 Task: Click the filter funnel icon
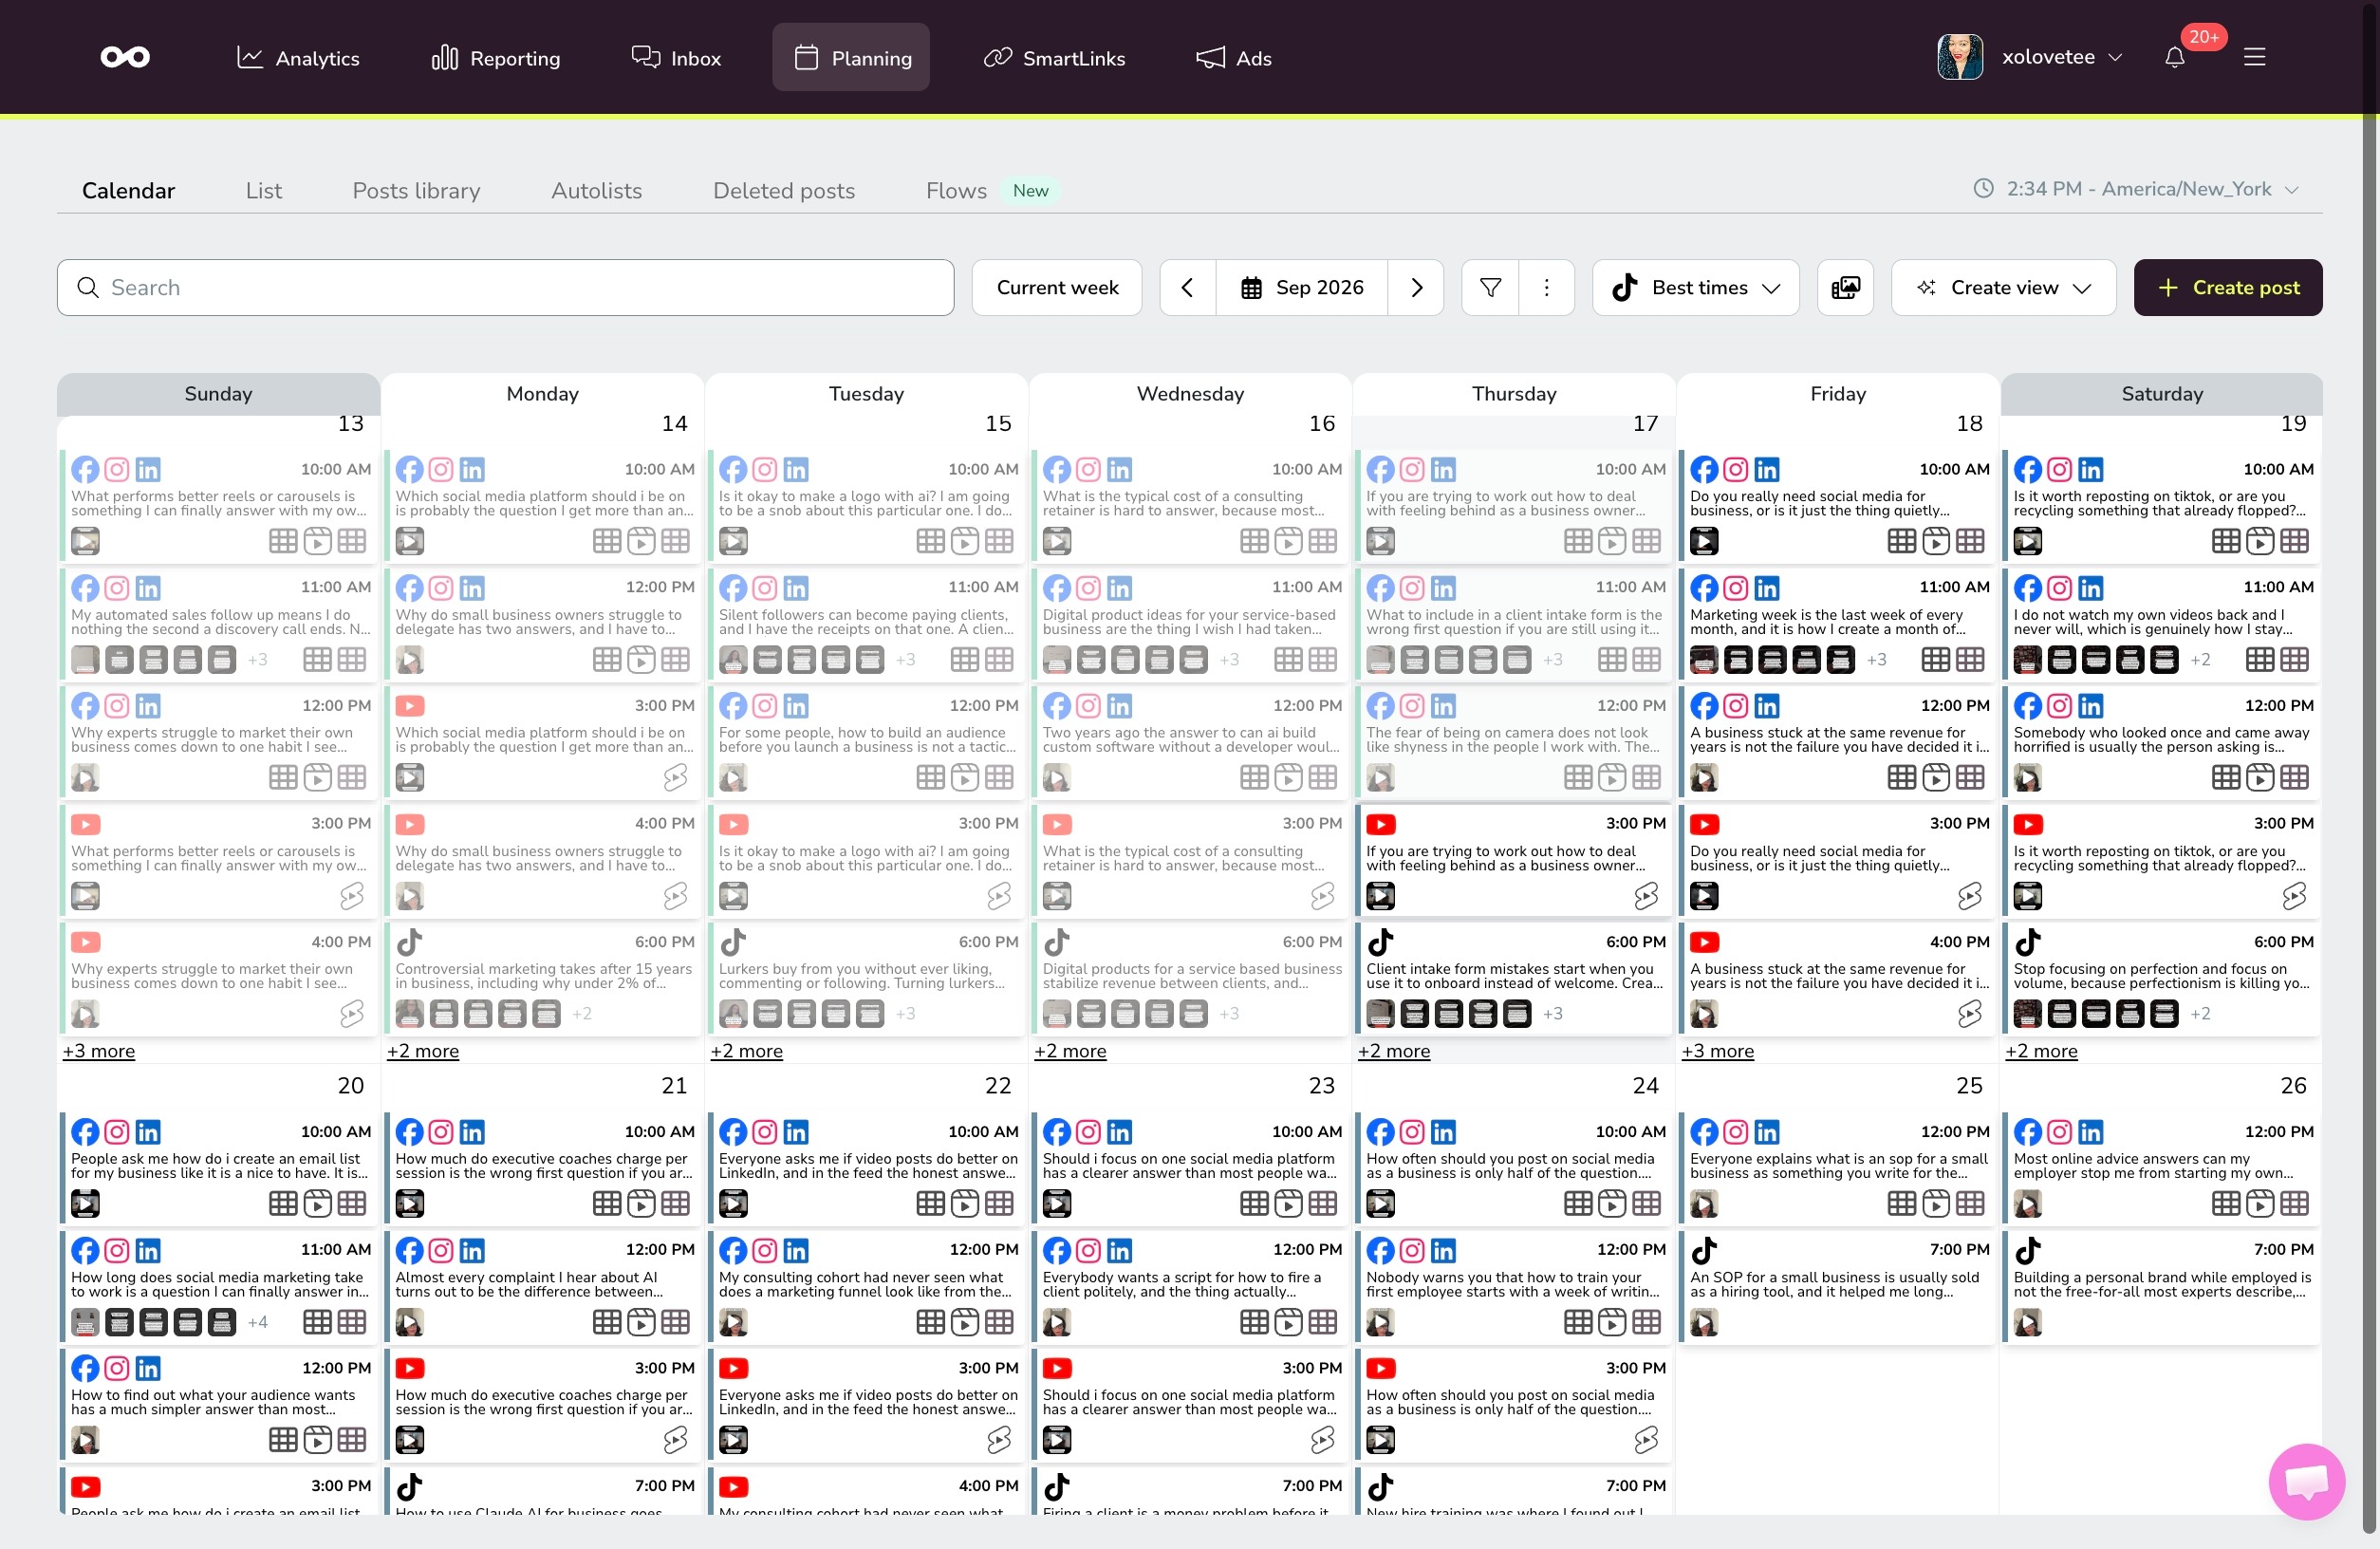pos(1490,288)
